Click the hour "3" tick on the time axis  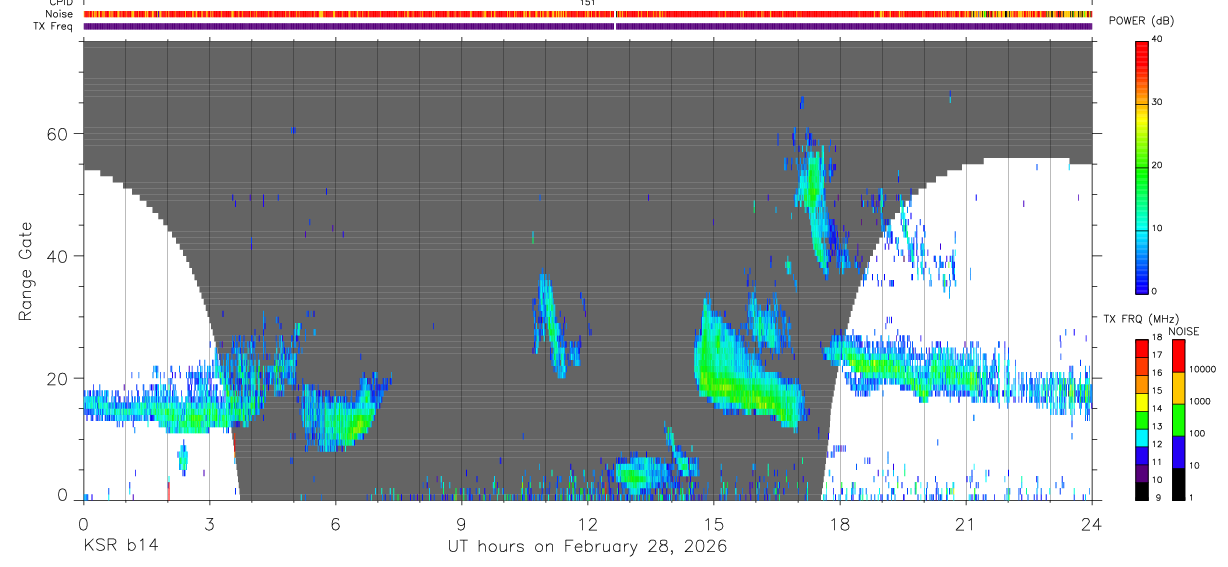point(209,524)
